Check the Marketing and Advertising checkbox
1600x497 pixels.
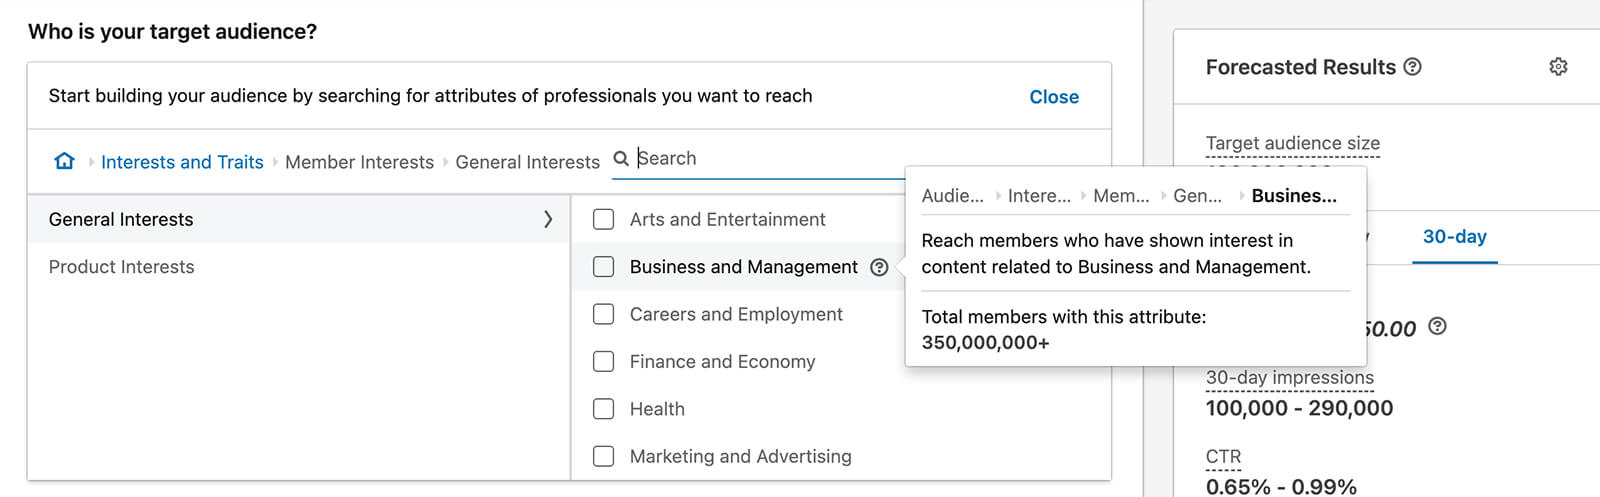click(604, 456)
